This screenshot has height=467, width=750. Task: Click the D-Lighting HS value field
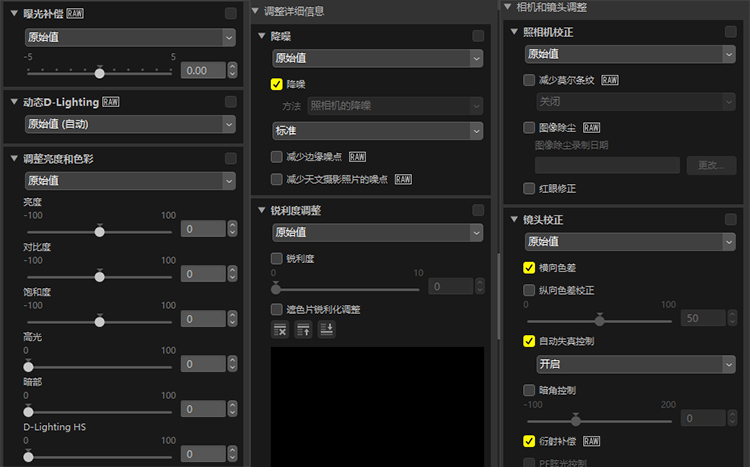point(203,454)
